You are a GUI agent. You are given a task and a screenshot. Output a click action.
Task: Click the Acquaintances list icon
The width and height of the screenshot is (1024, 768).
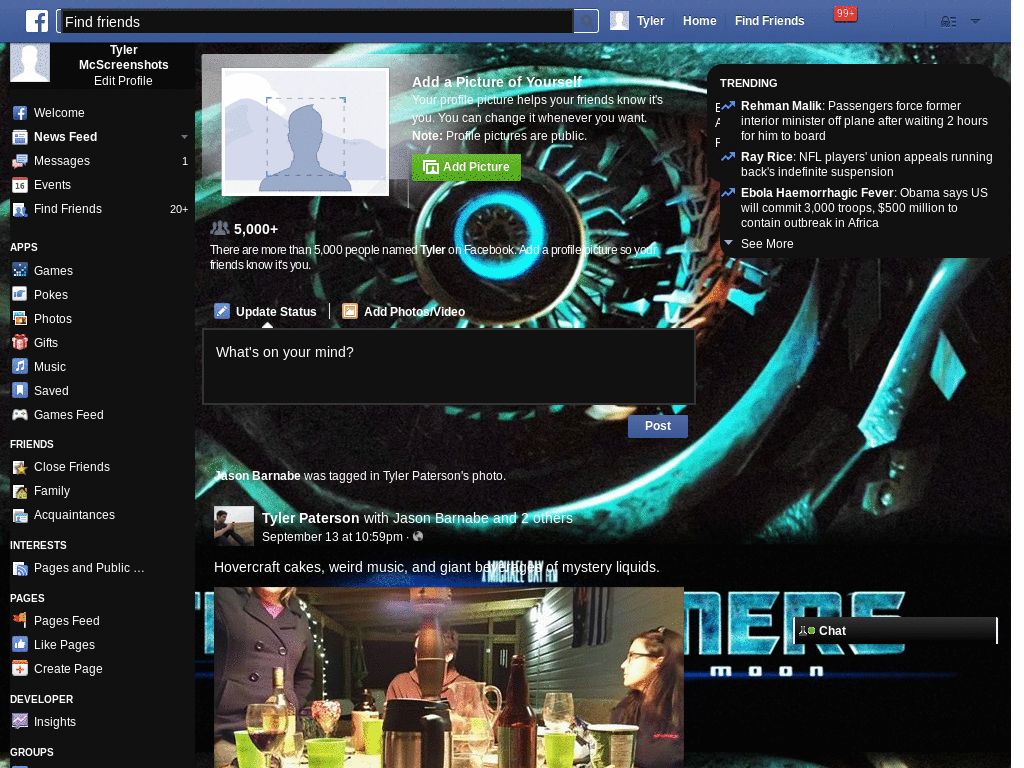tap(20, 516)
